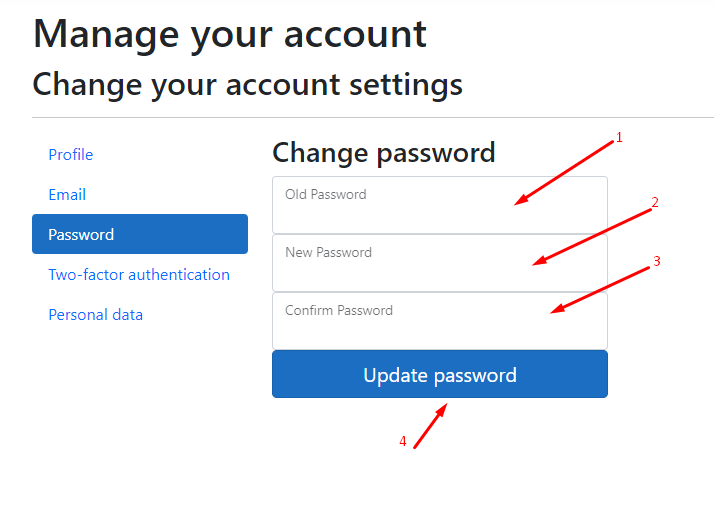The height and width of the screenshot is (515, 714).
Task: Click the "Manage your account" page title
Action: (x=230, y=34)
